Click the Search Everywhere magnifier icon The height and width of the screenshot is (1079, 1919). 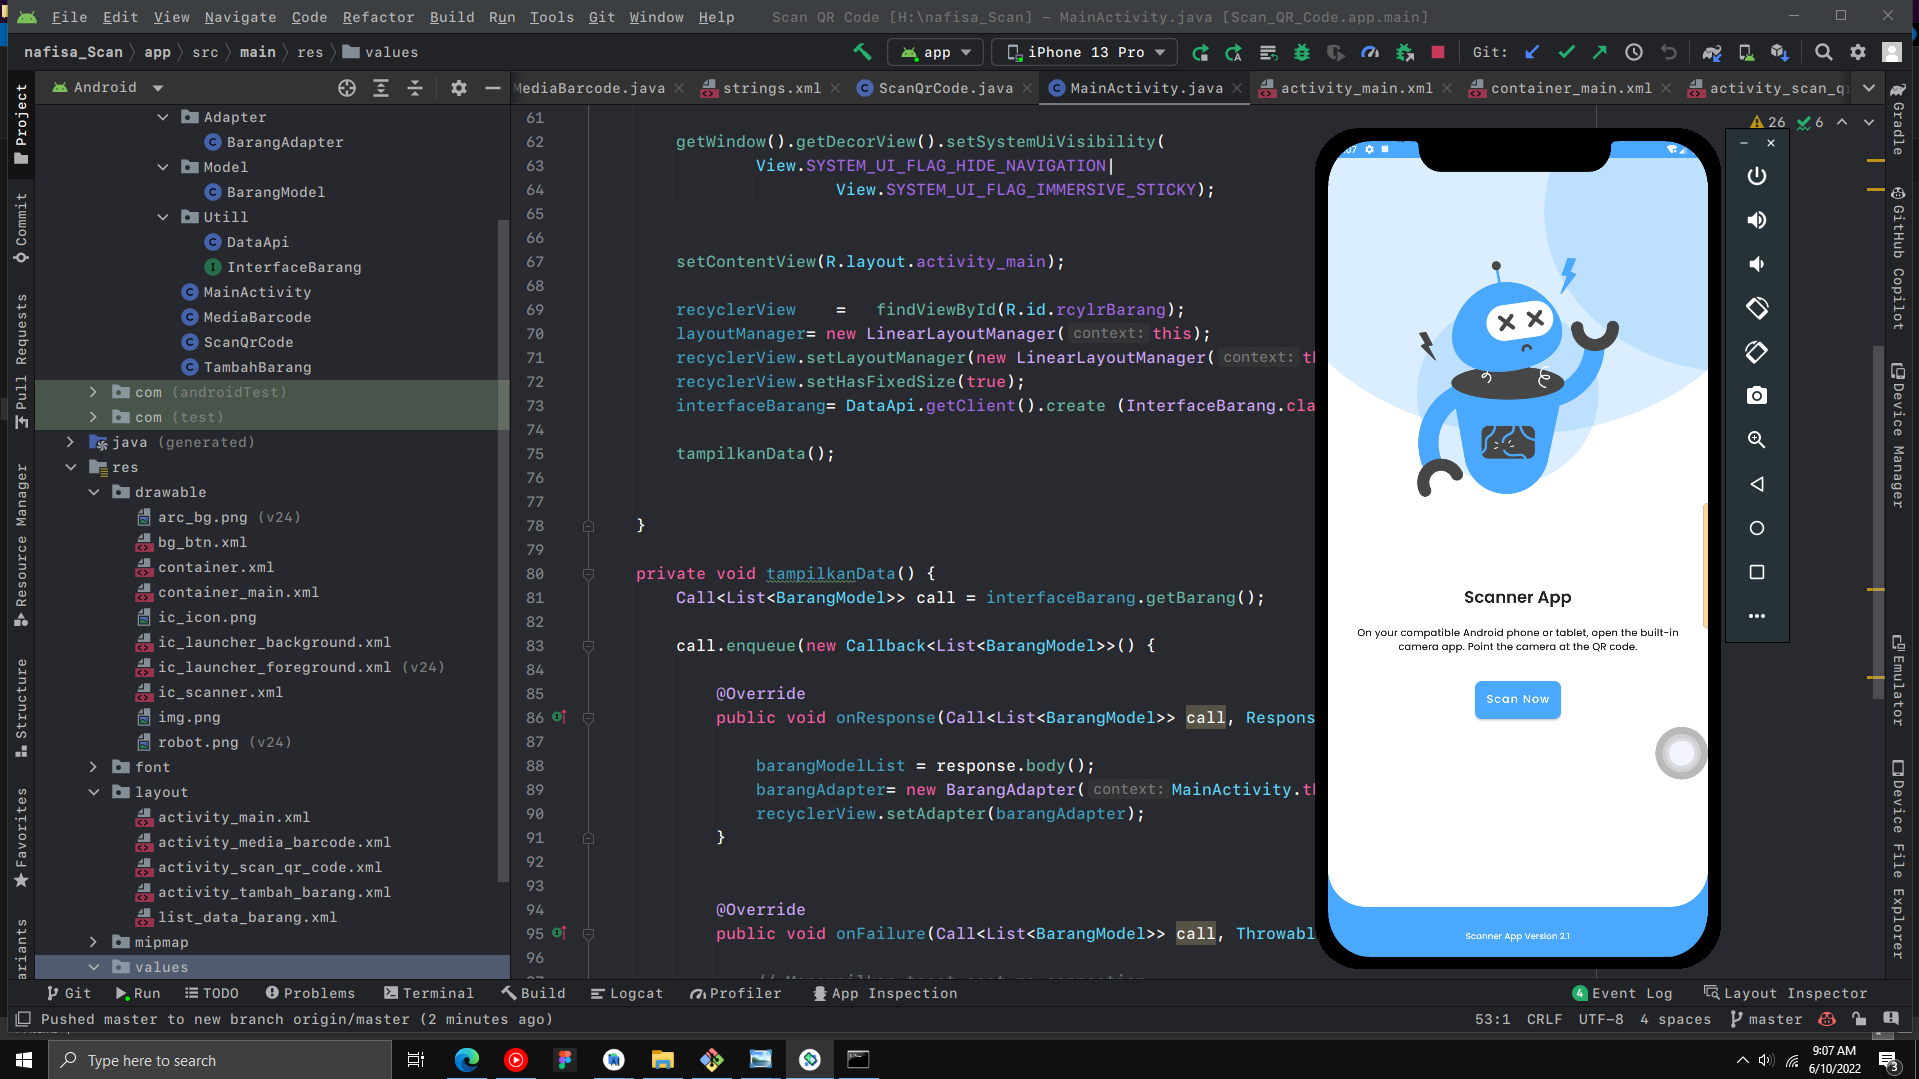coord(1824,52)
